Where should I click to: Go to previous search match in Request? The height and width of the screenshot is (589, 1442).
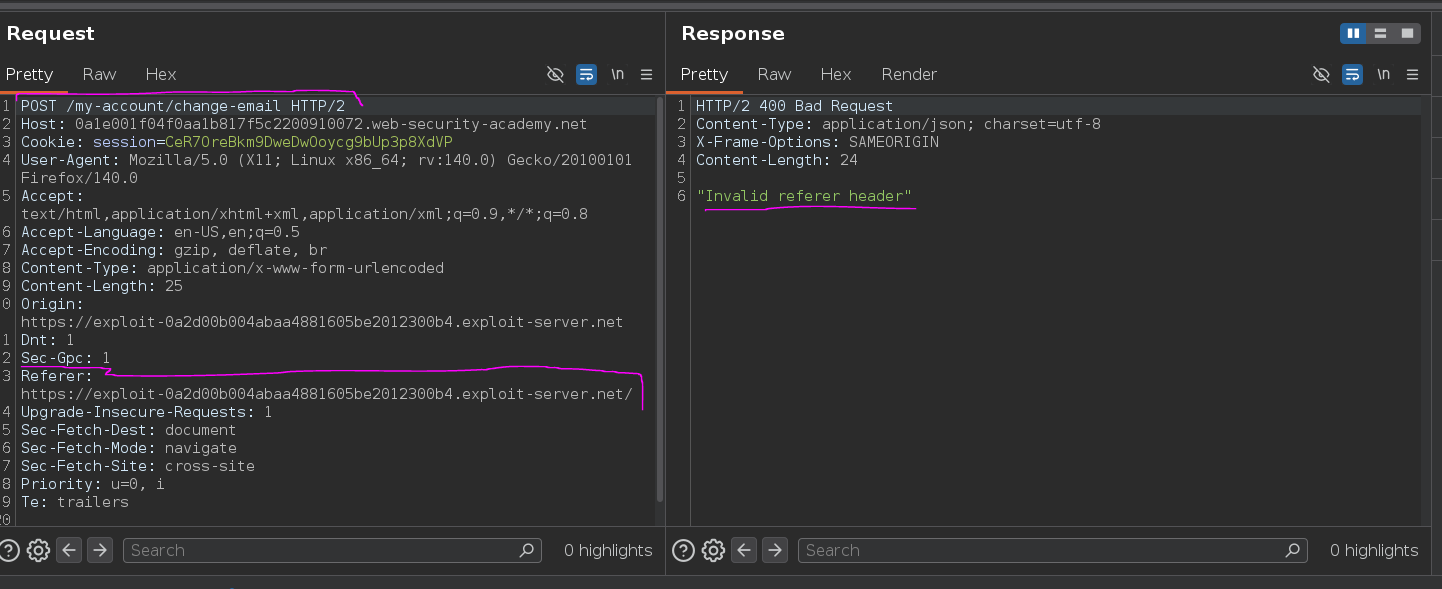69,550
